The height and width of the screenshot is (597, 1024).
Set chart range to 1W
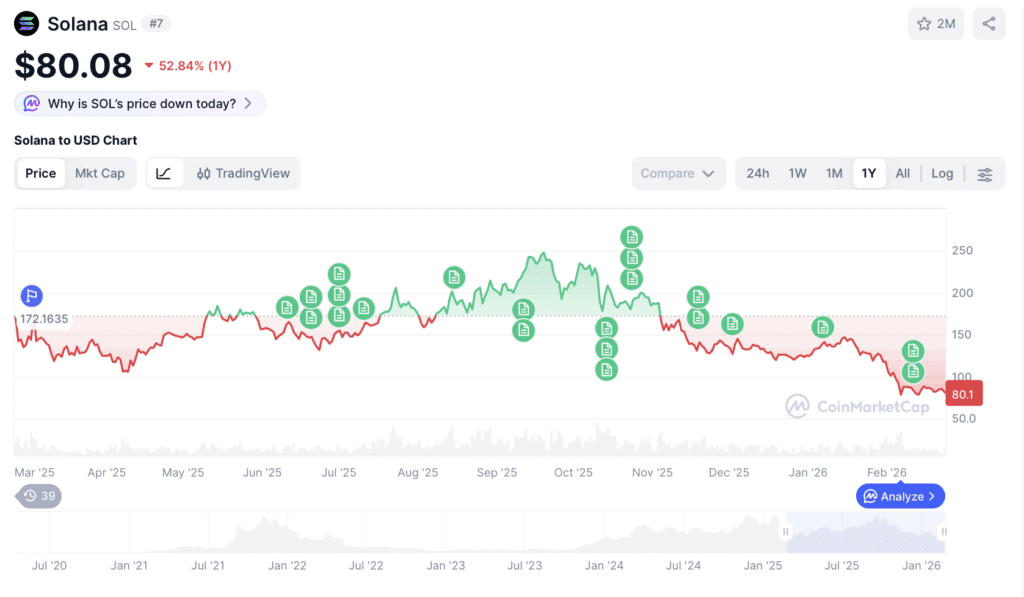tap(797, 173)
